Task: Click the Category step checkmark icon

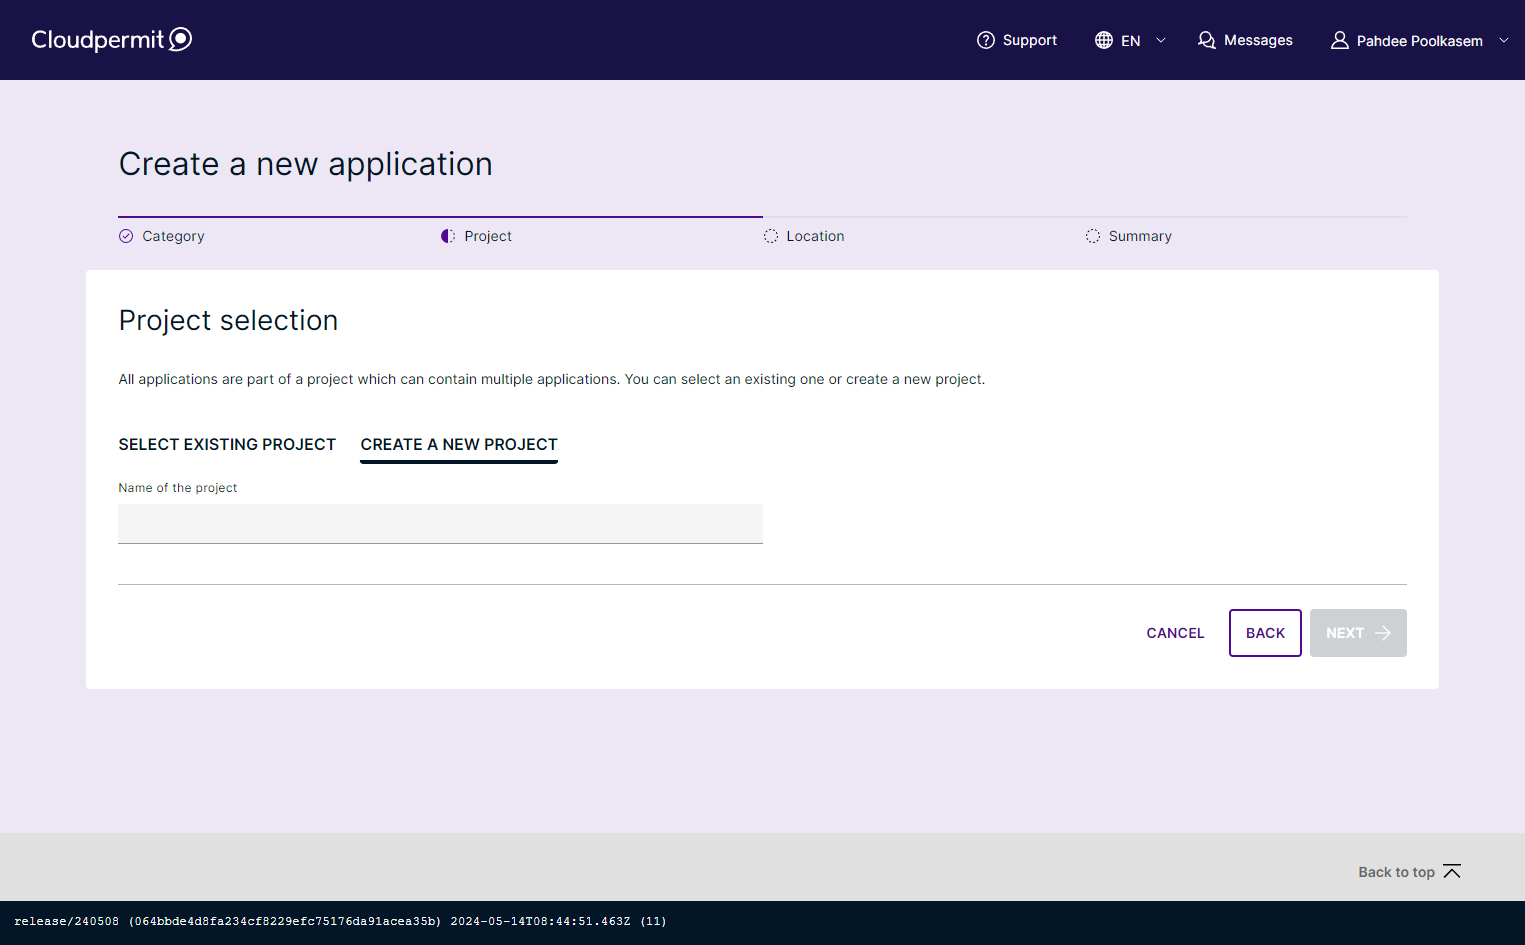Action: click(x=126, y=236)
